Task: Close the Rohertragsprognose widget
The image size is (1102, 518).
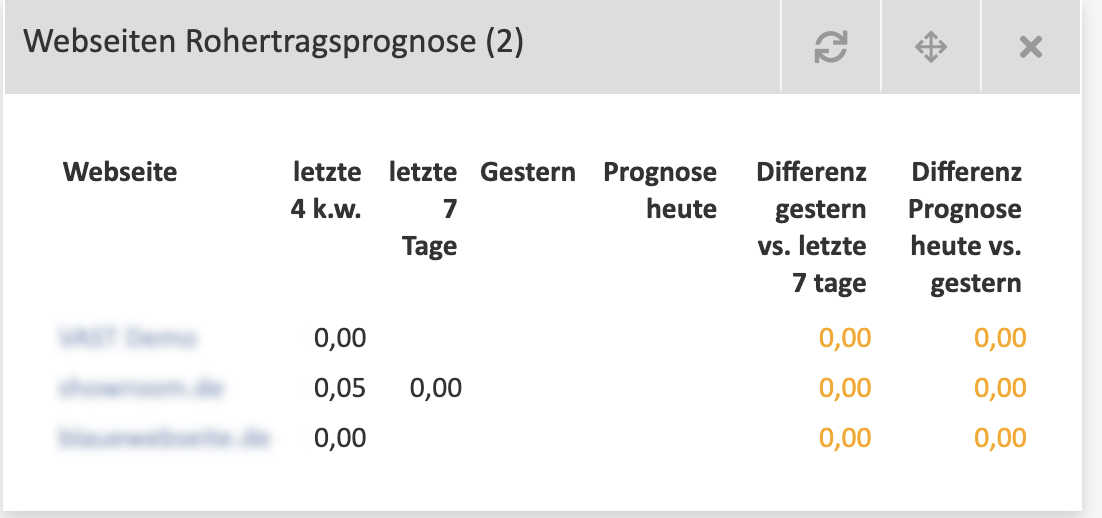Action: coord(1030,47)
